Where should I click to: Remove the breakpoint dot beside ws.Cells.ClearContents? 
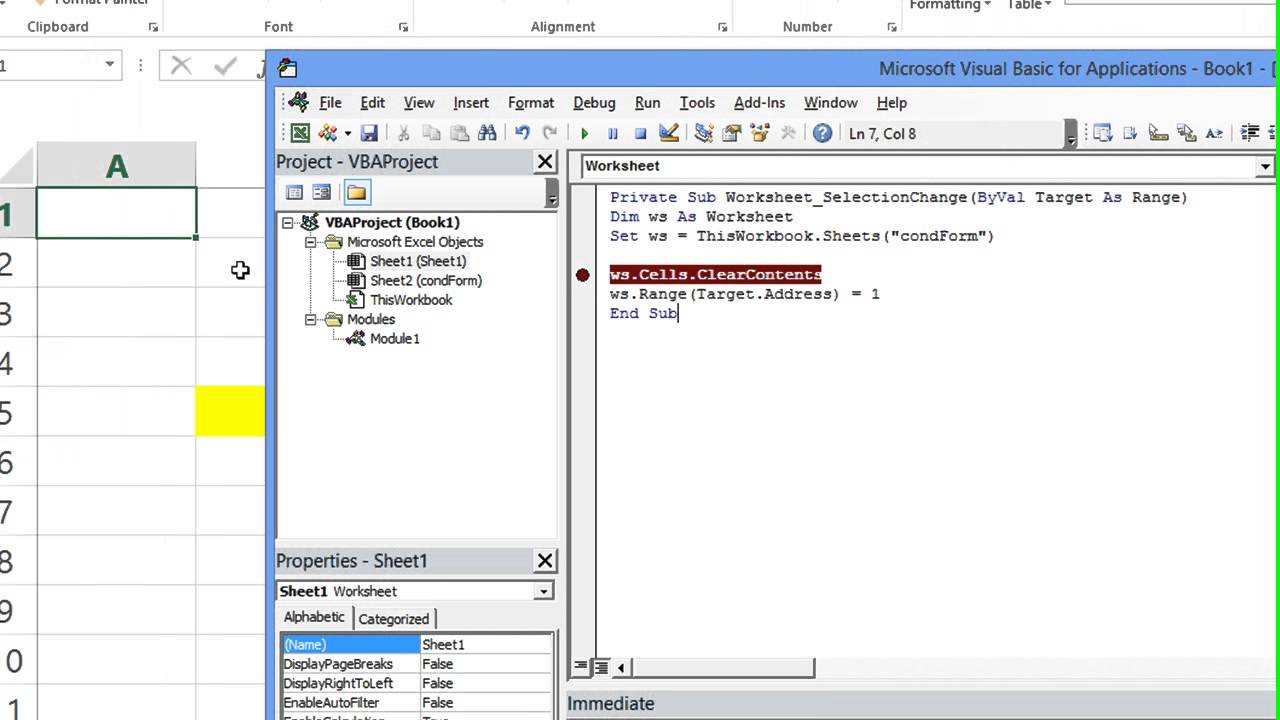click(583, 275)
